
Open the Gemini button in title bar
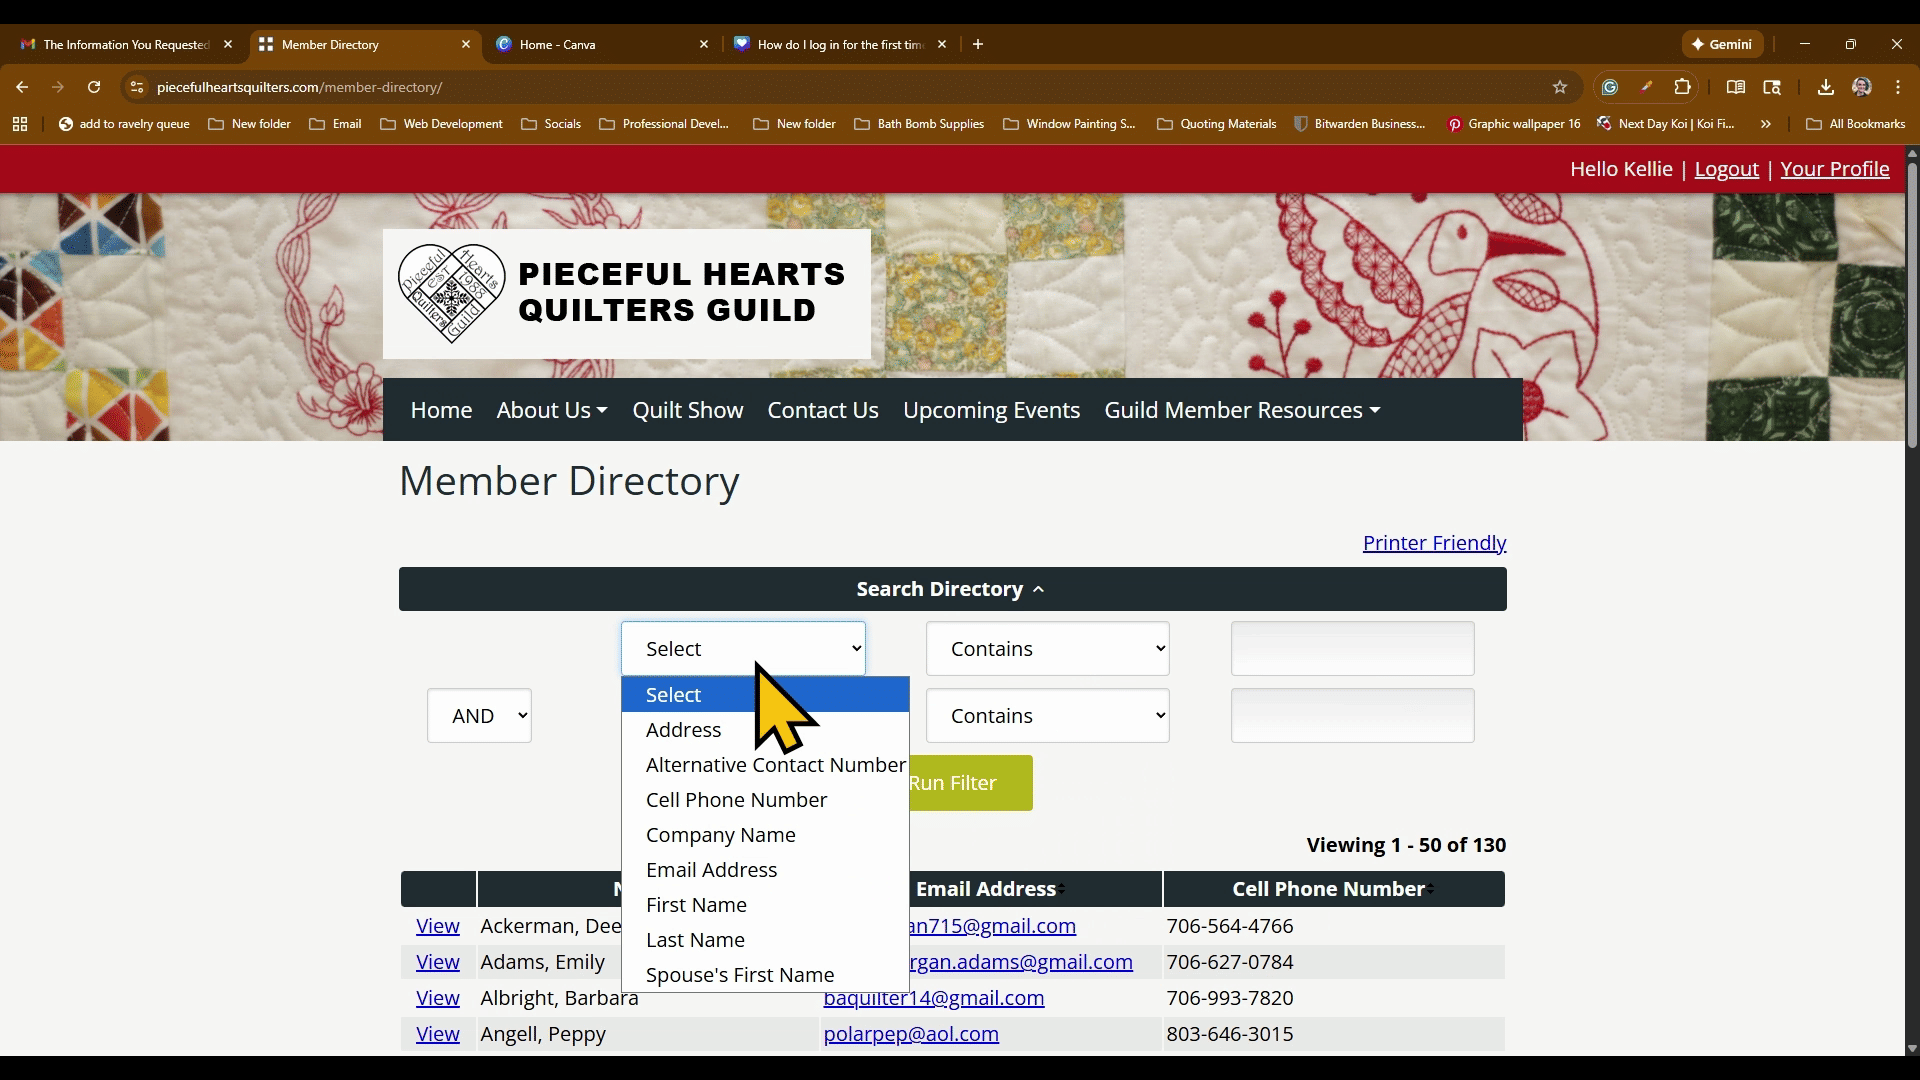click(1722, 44)
